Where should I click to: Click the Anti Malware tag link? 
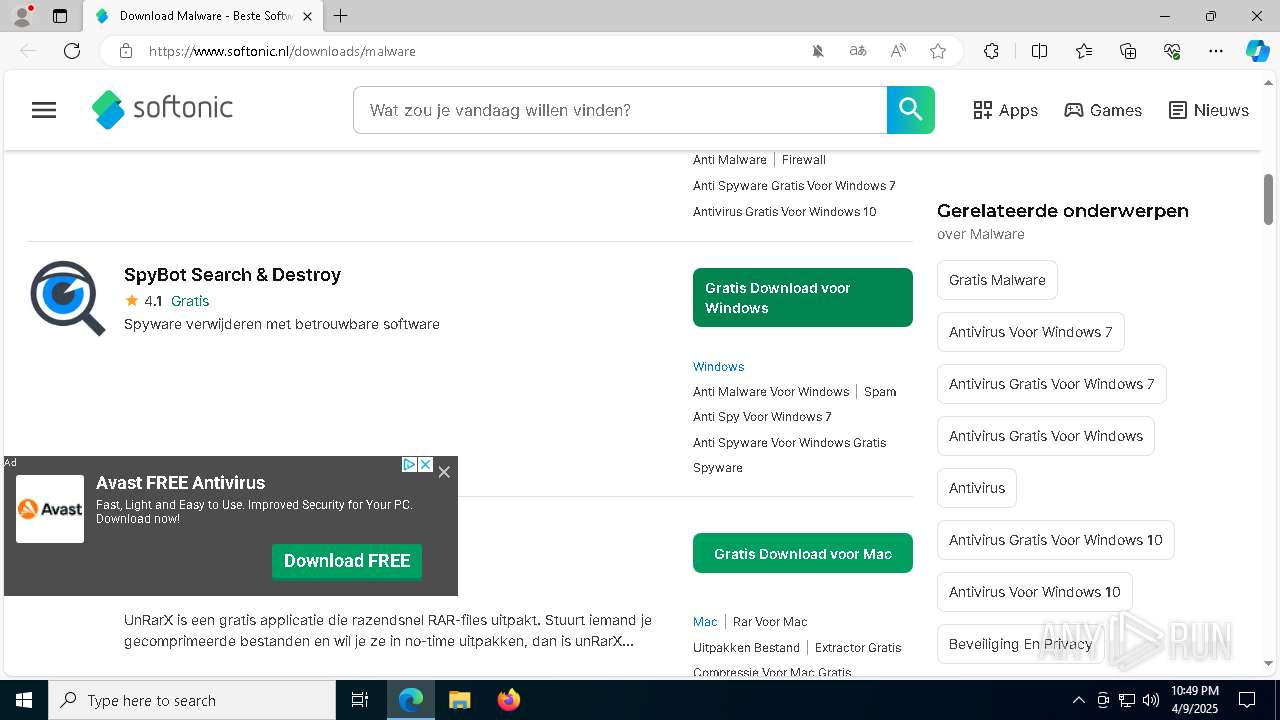point(730,160)
